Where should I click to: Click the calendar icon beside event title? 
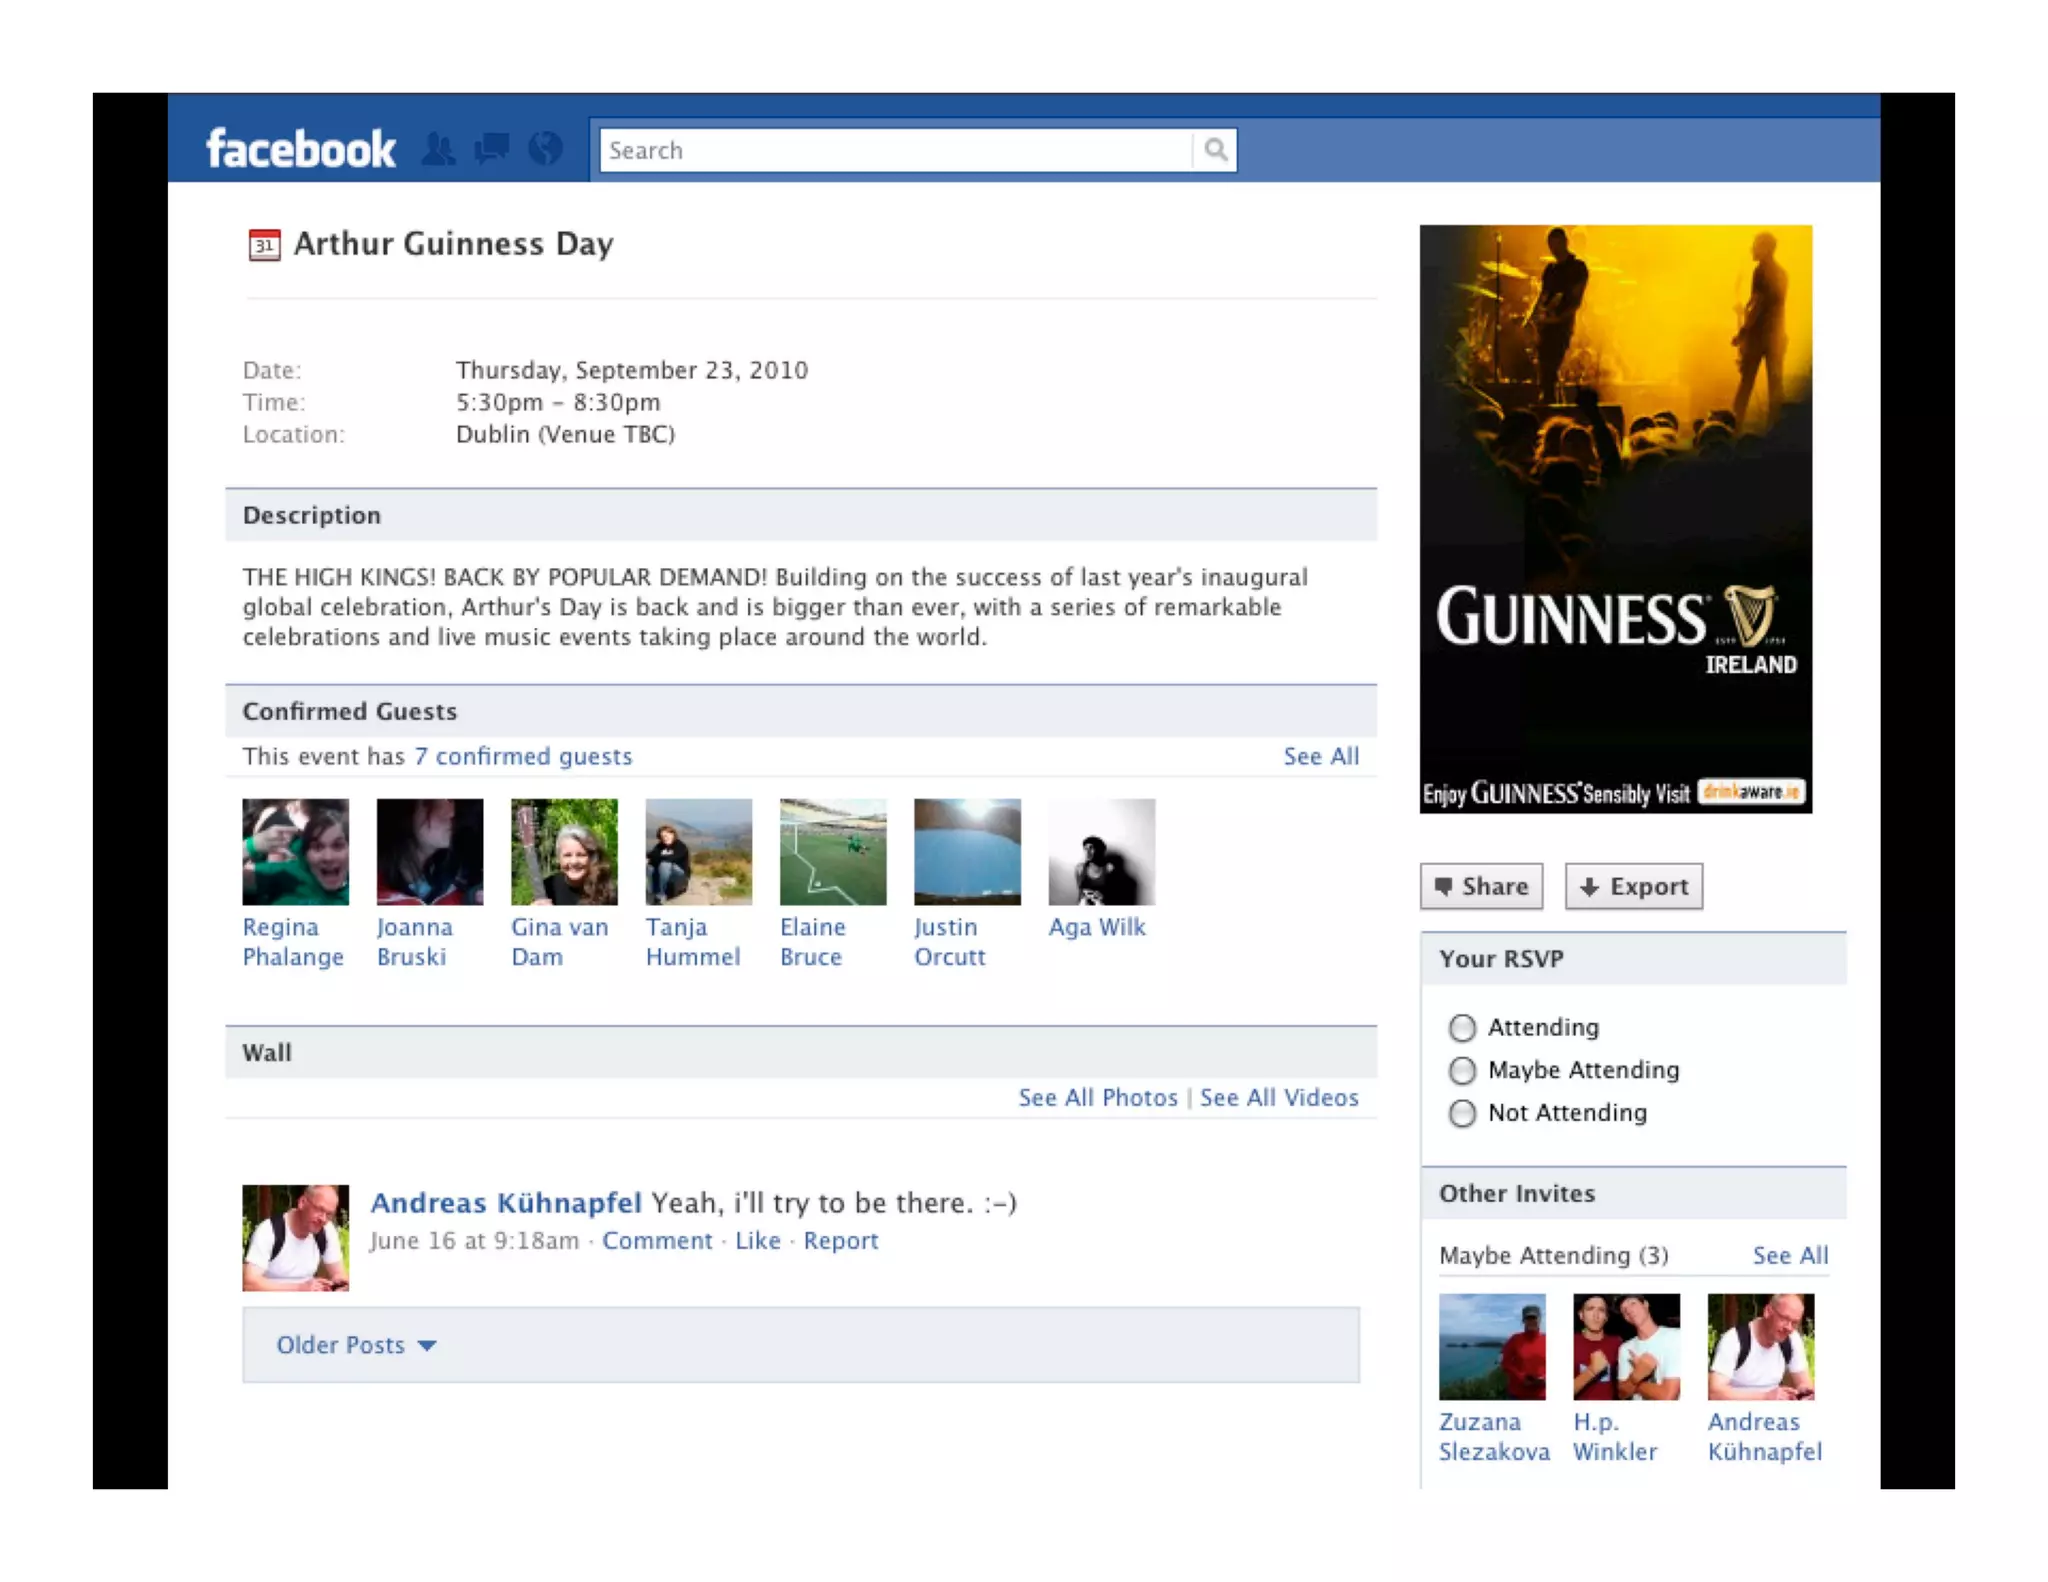point(264,245)
